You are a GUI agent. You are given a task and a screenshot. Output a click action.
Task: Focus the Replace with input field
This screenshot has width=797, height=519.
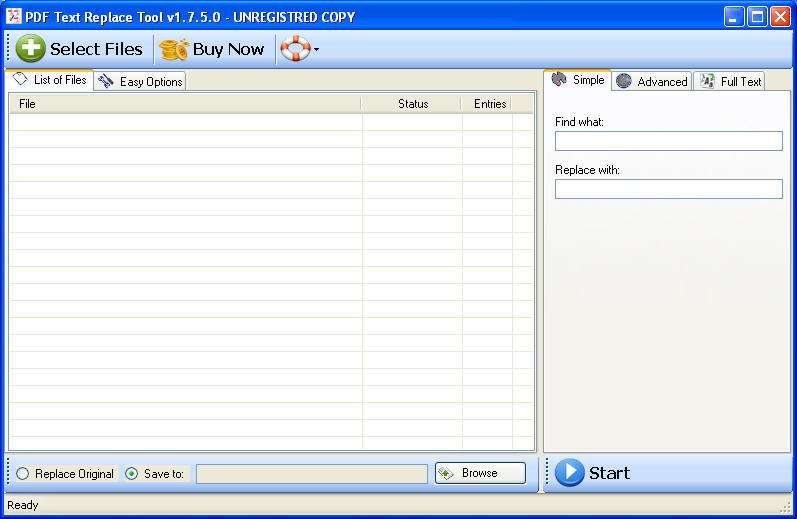click(x=668, y=189)
